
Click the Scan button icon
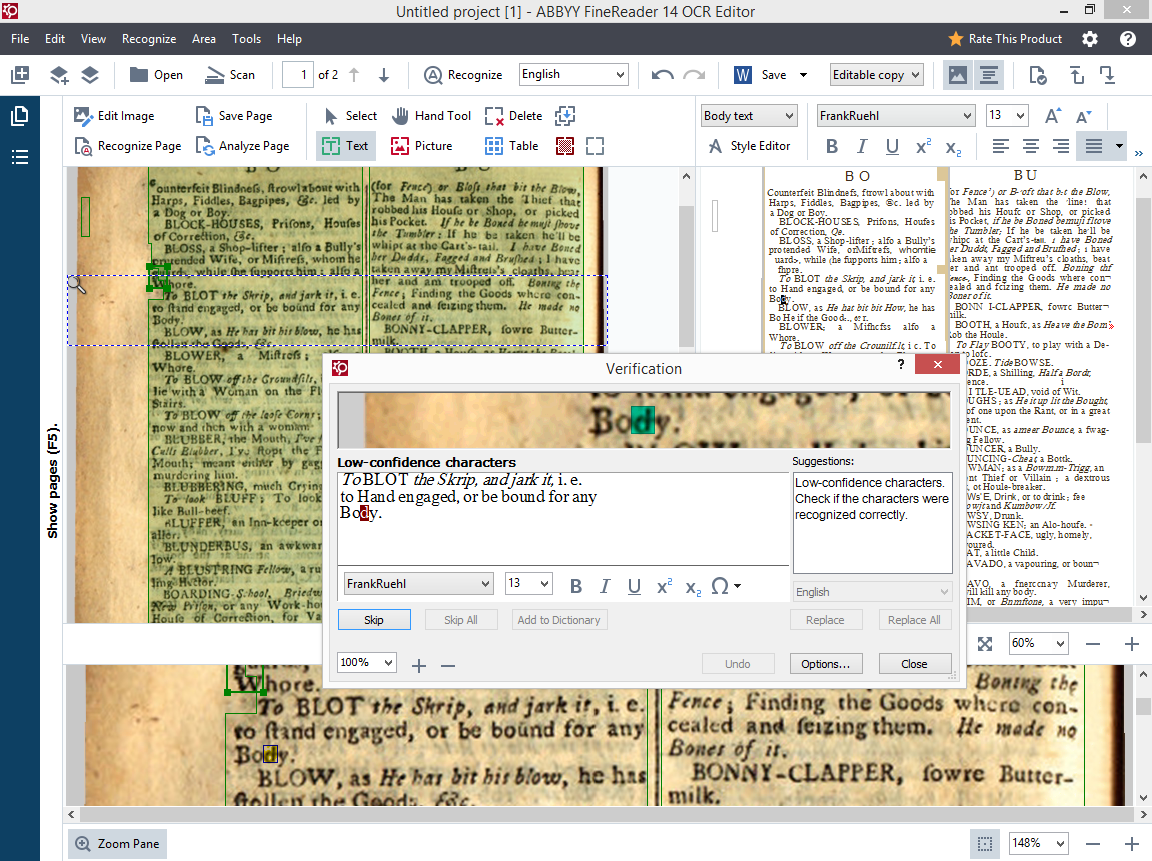(230, 74)
